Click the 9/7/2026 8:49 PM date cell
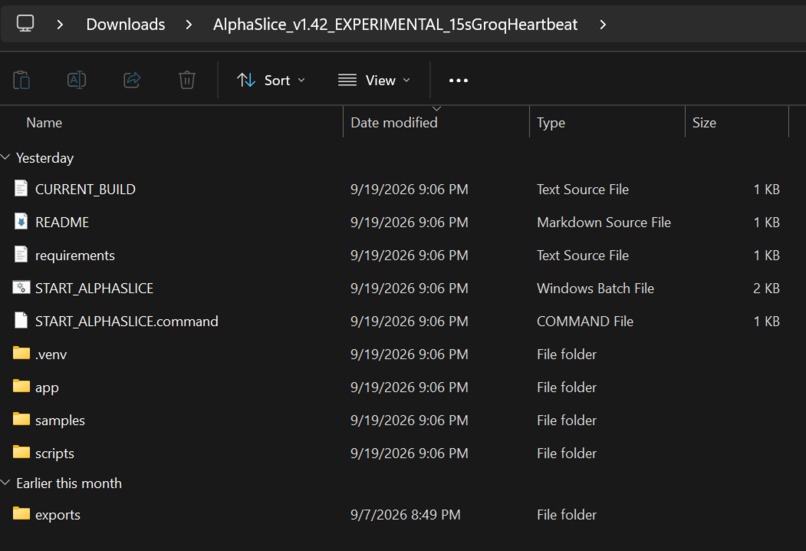Viewport: 806px width, 551px height. click(x=405, y=515)
